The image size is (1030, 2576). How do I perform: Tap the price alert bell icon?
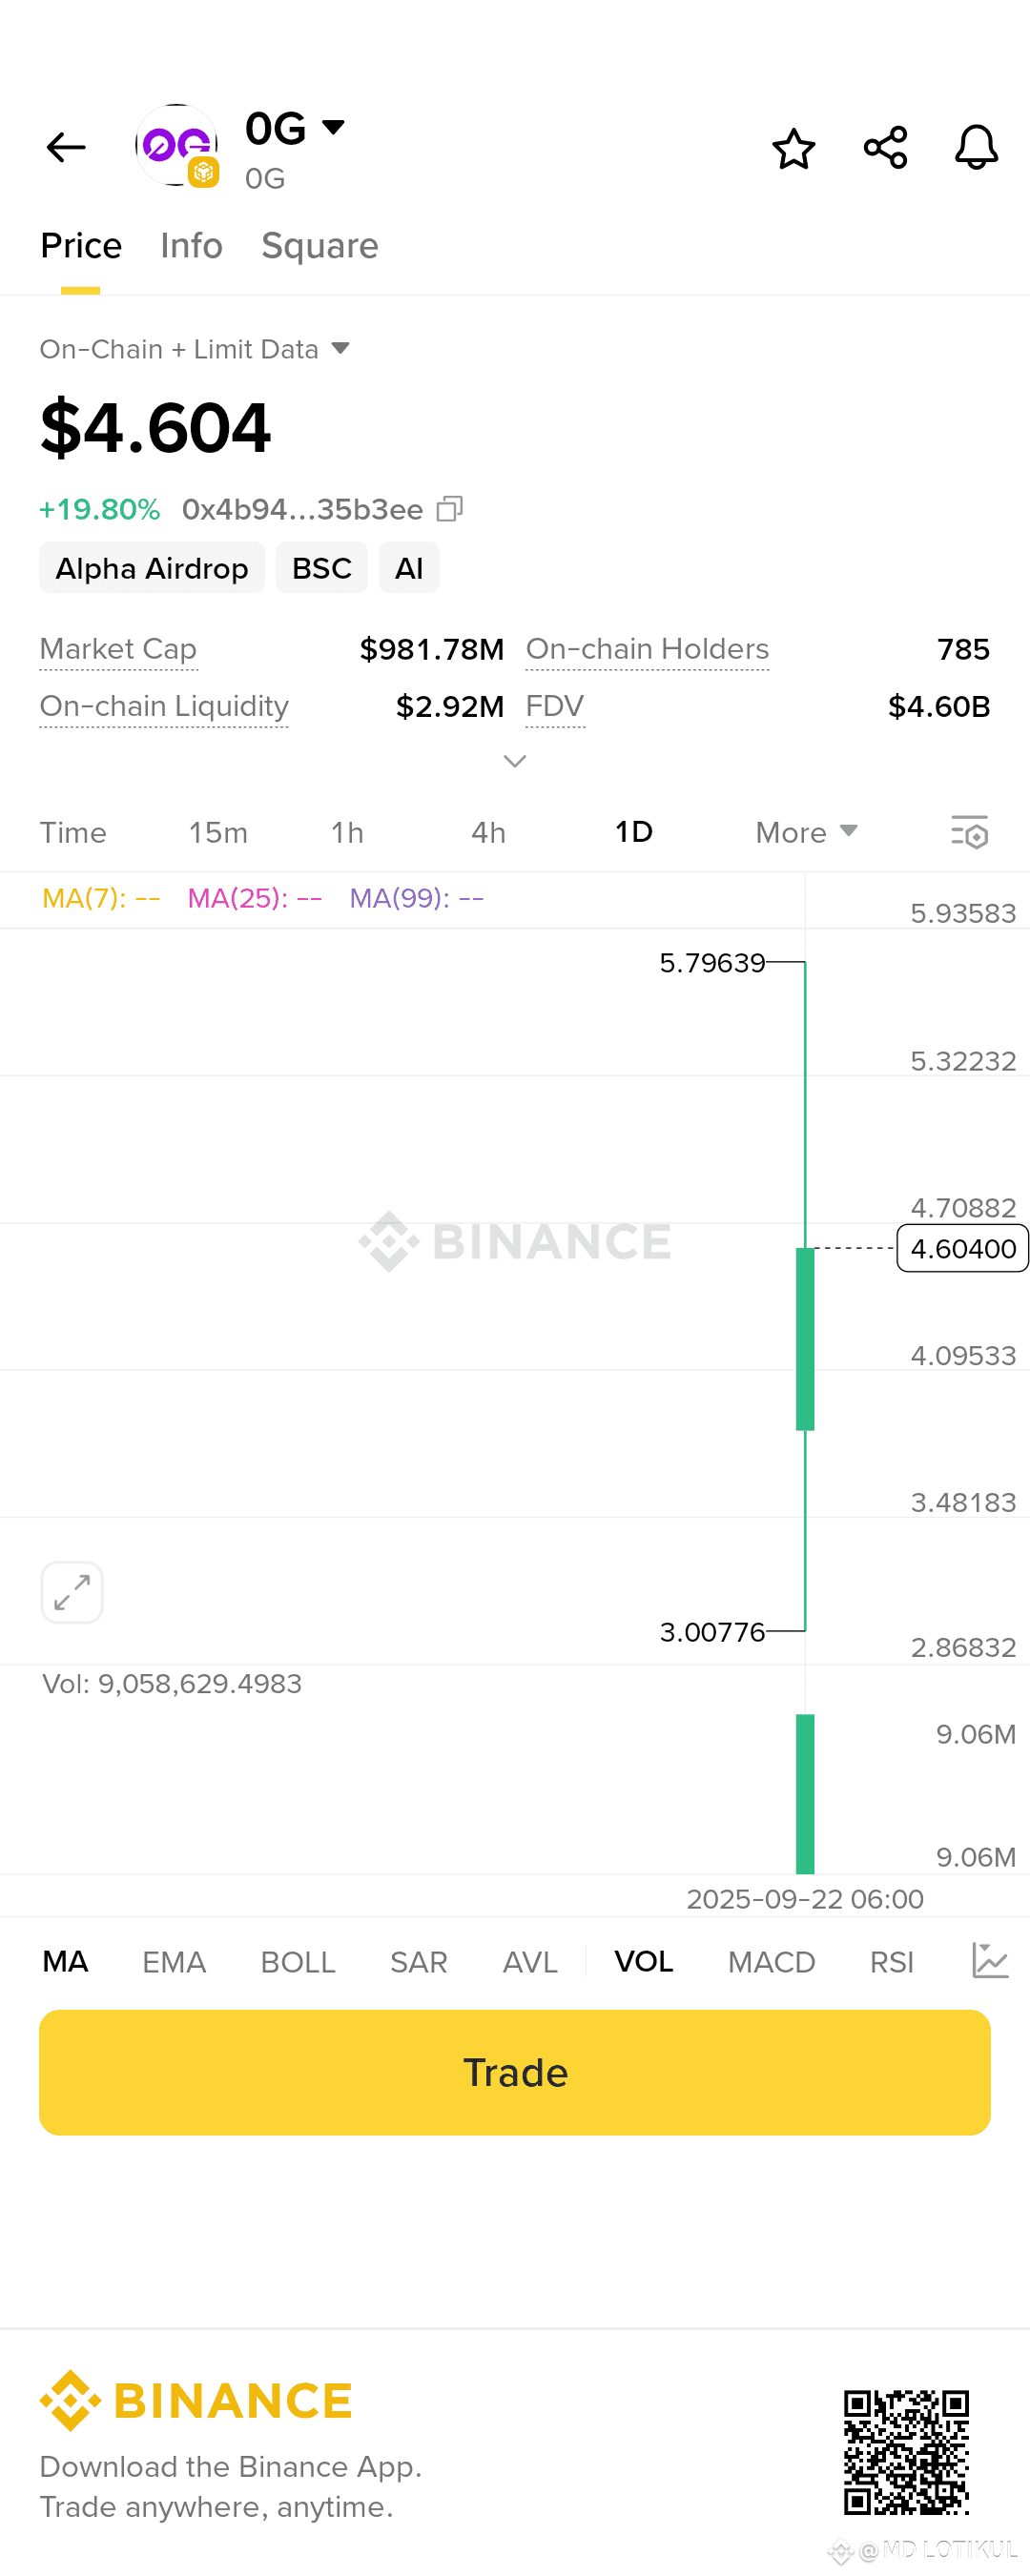click(x=976, y=148)
